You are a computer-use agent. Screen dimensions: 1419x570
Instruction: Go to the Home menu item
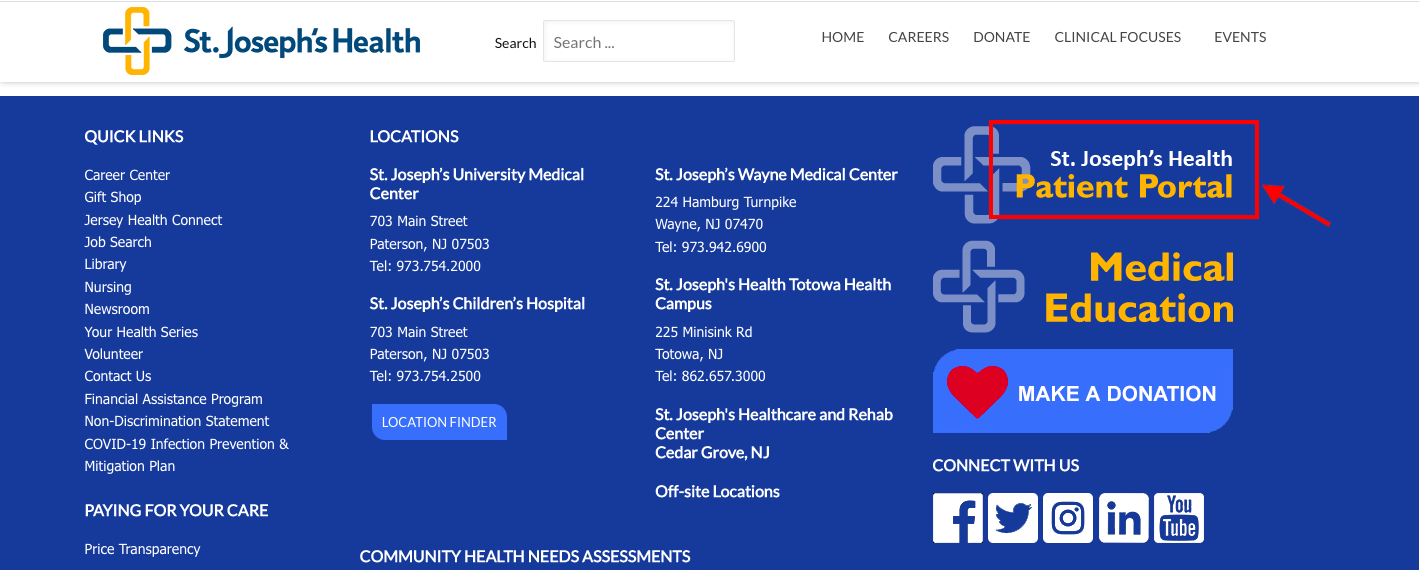click(x=843, y=37)
